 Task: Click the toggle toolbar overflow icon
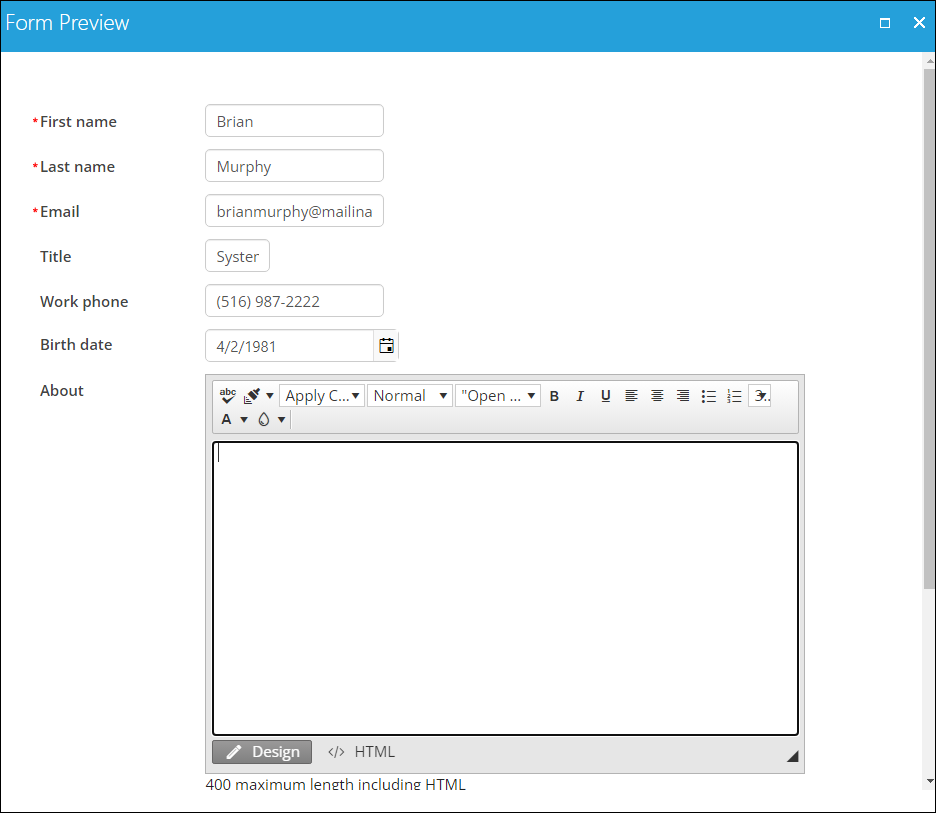pos(760,396)
